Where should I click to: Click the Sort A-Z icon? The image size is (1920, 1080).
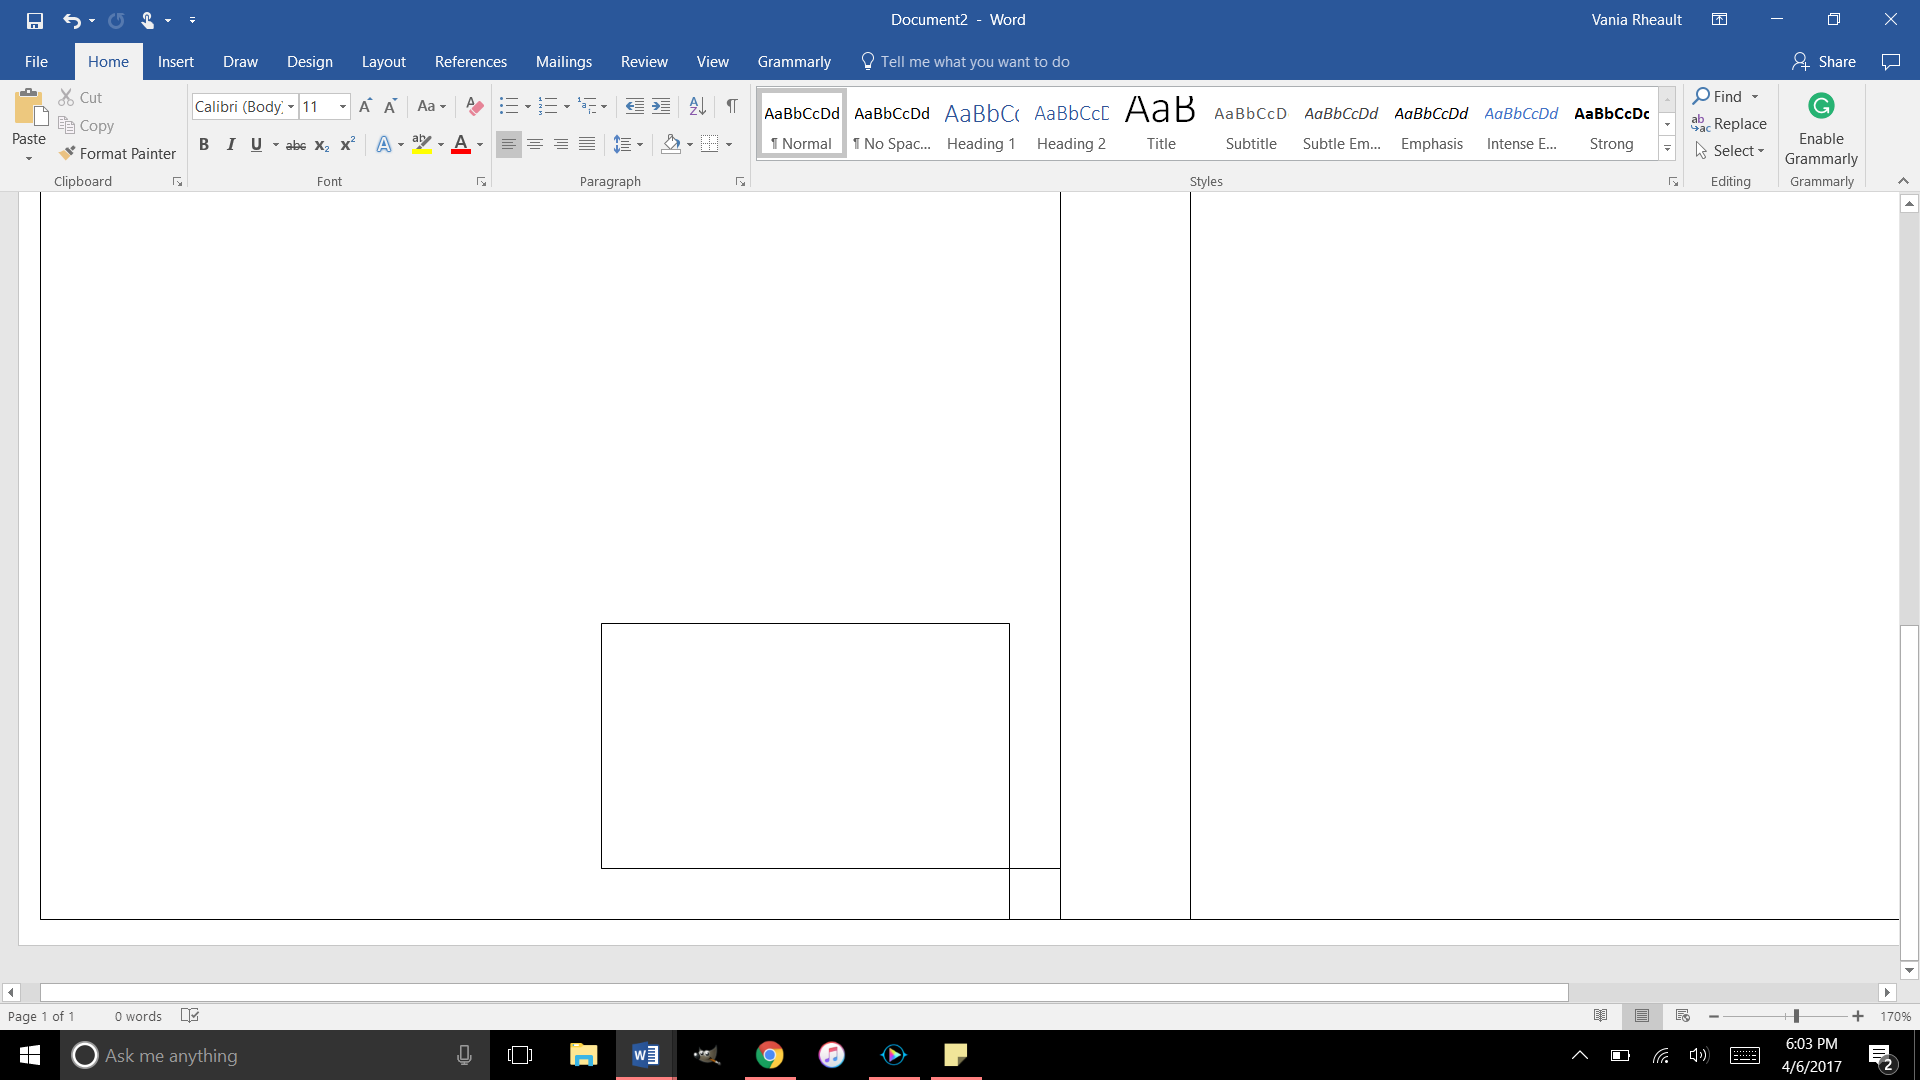(x=698, y=106)
